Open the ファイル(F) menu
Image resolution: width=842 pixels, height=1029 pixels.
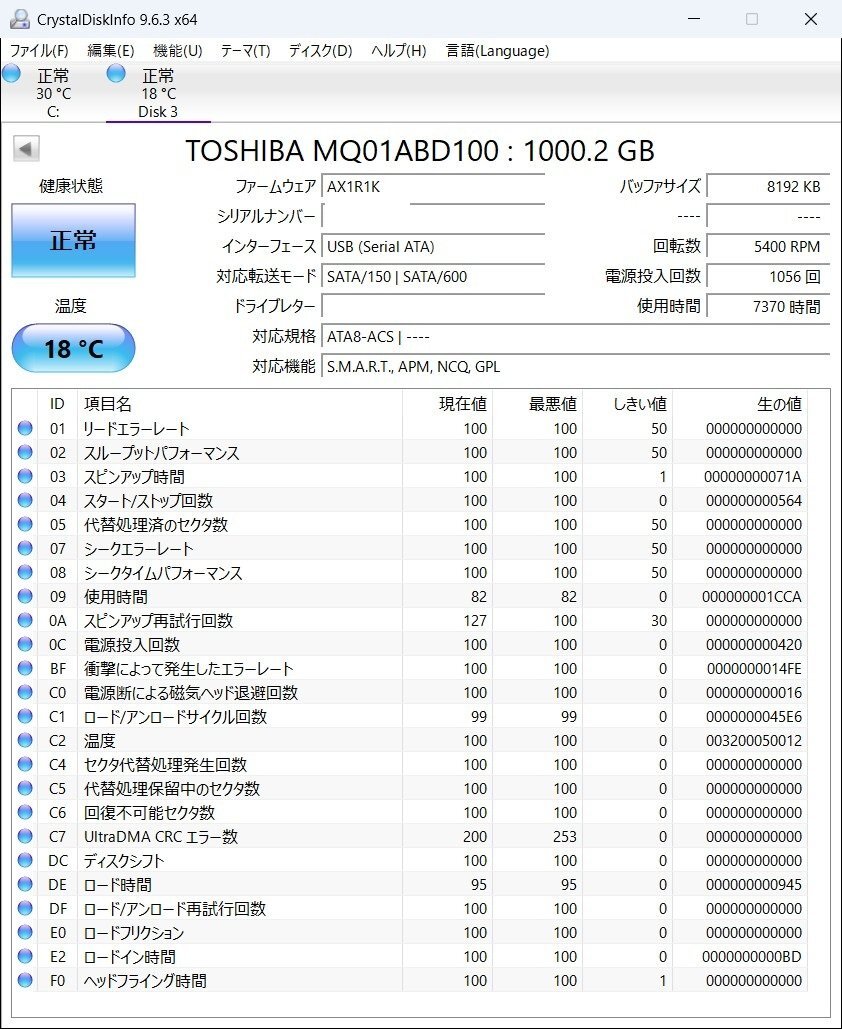[39, 51]
